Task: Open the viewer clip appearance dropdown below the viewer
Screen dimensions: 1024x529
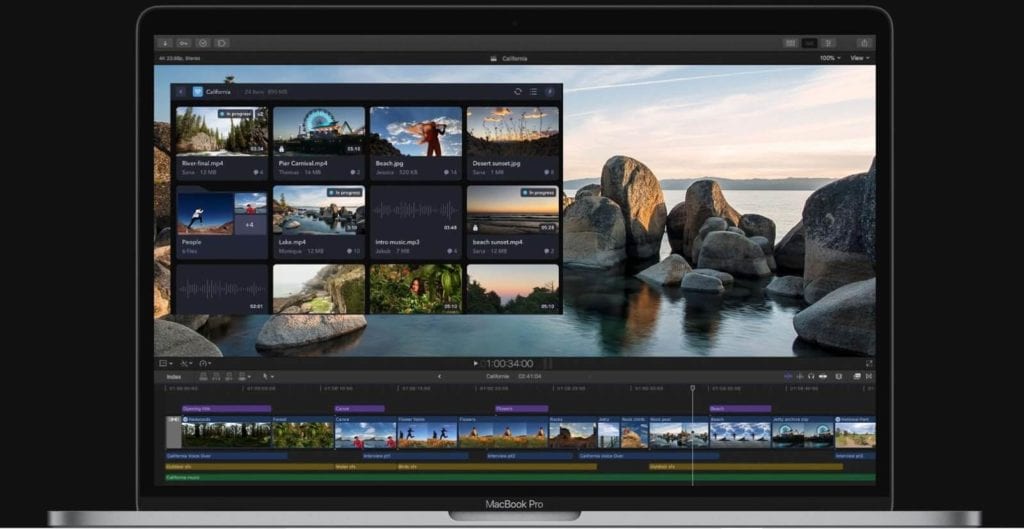Action: 166,363
